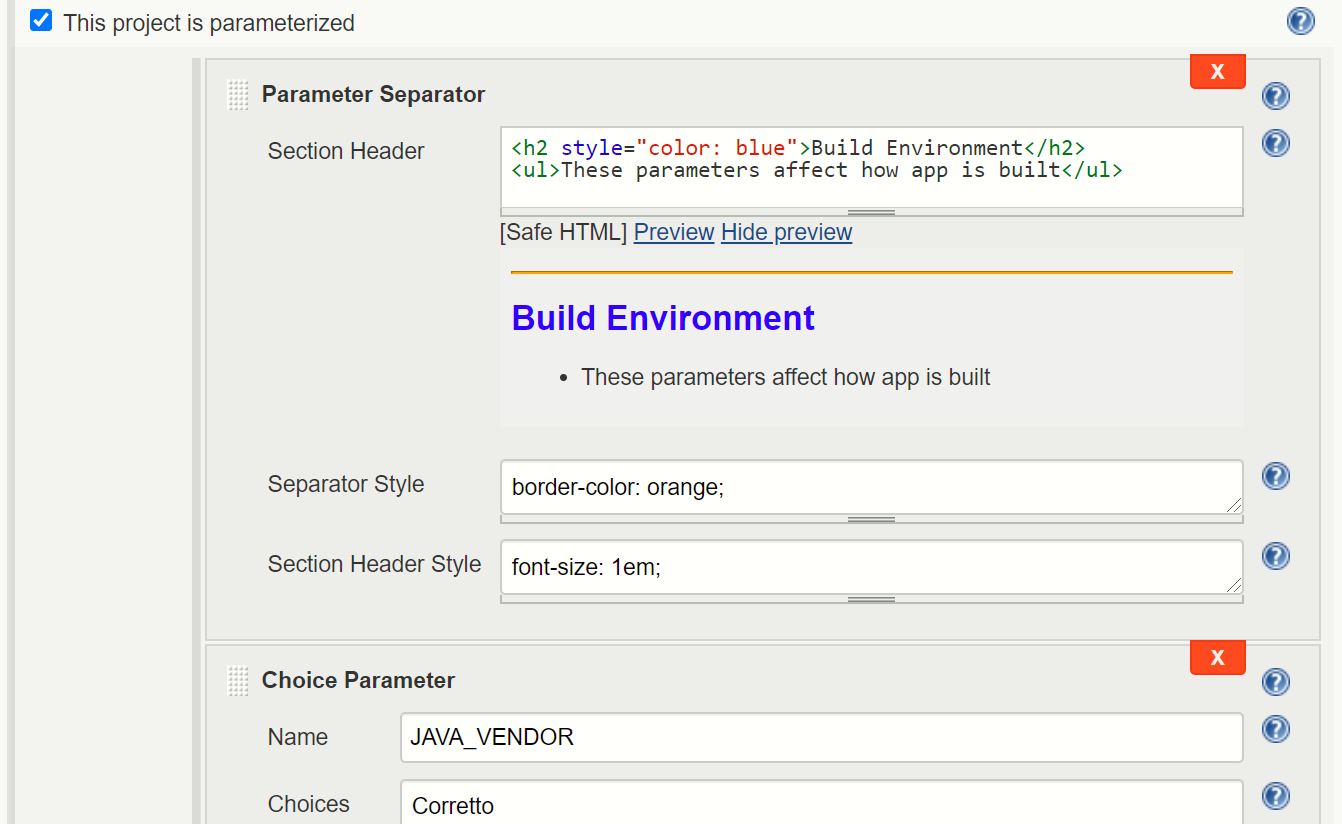
Task: Click help icon next to Name field
Action: [1275, 729]
